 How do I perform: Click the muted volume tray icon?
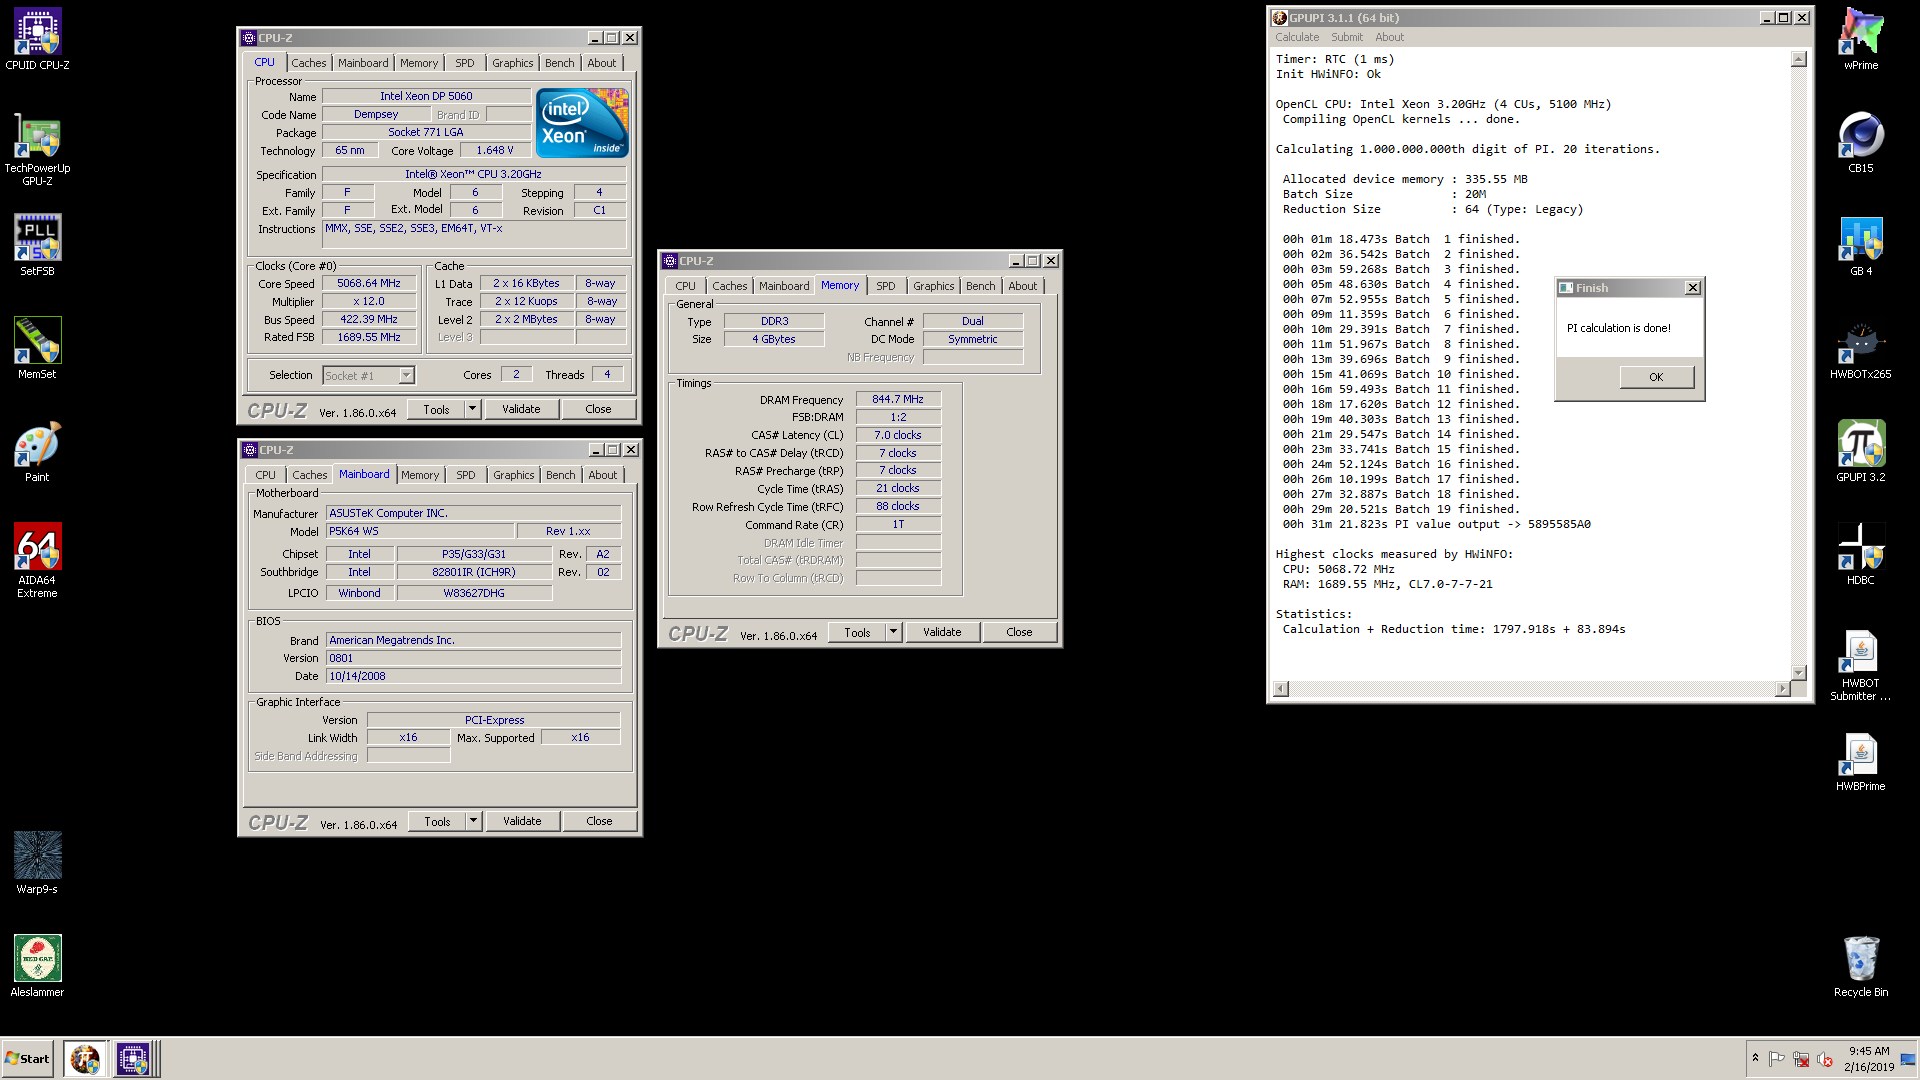click(1824, 1059)
